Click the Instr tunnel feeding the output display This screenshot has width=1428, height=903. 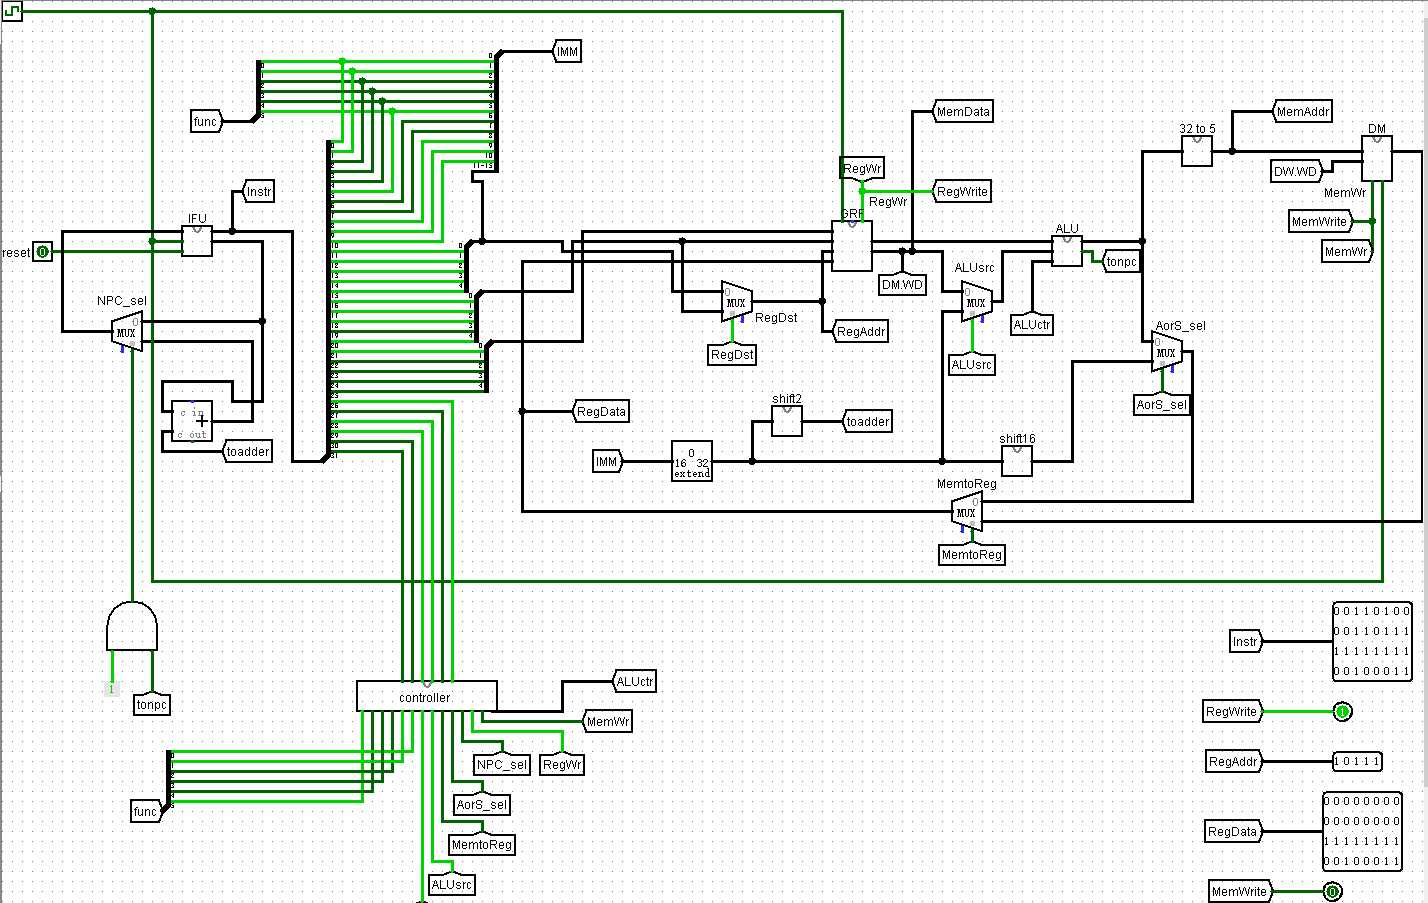pyautogui.click(x=1246, y=642)
